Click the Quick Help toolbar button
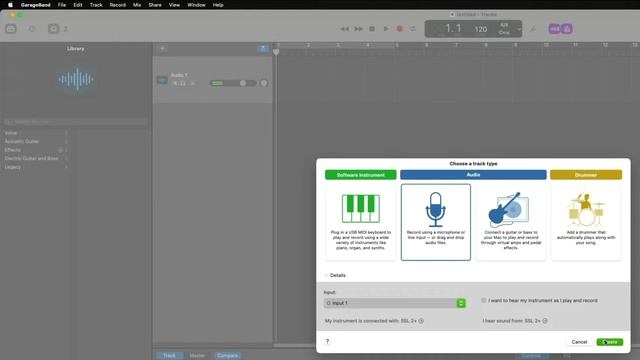Viewport: 640px width, 360px height. tap(32, 29)
